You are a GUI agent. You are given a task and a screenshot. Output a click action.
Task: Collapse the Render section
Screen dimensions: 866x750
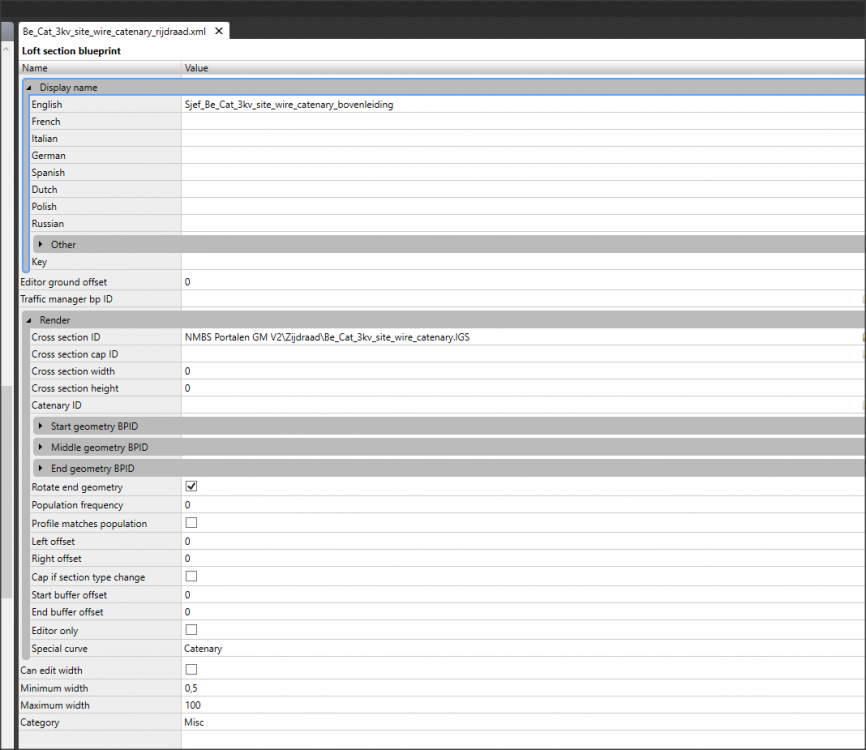pos(29,320)
